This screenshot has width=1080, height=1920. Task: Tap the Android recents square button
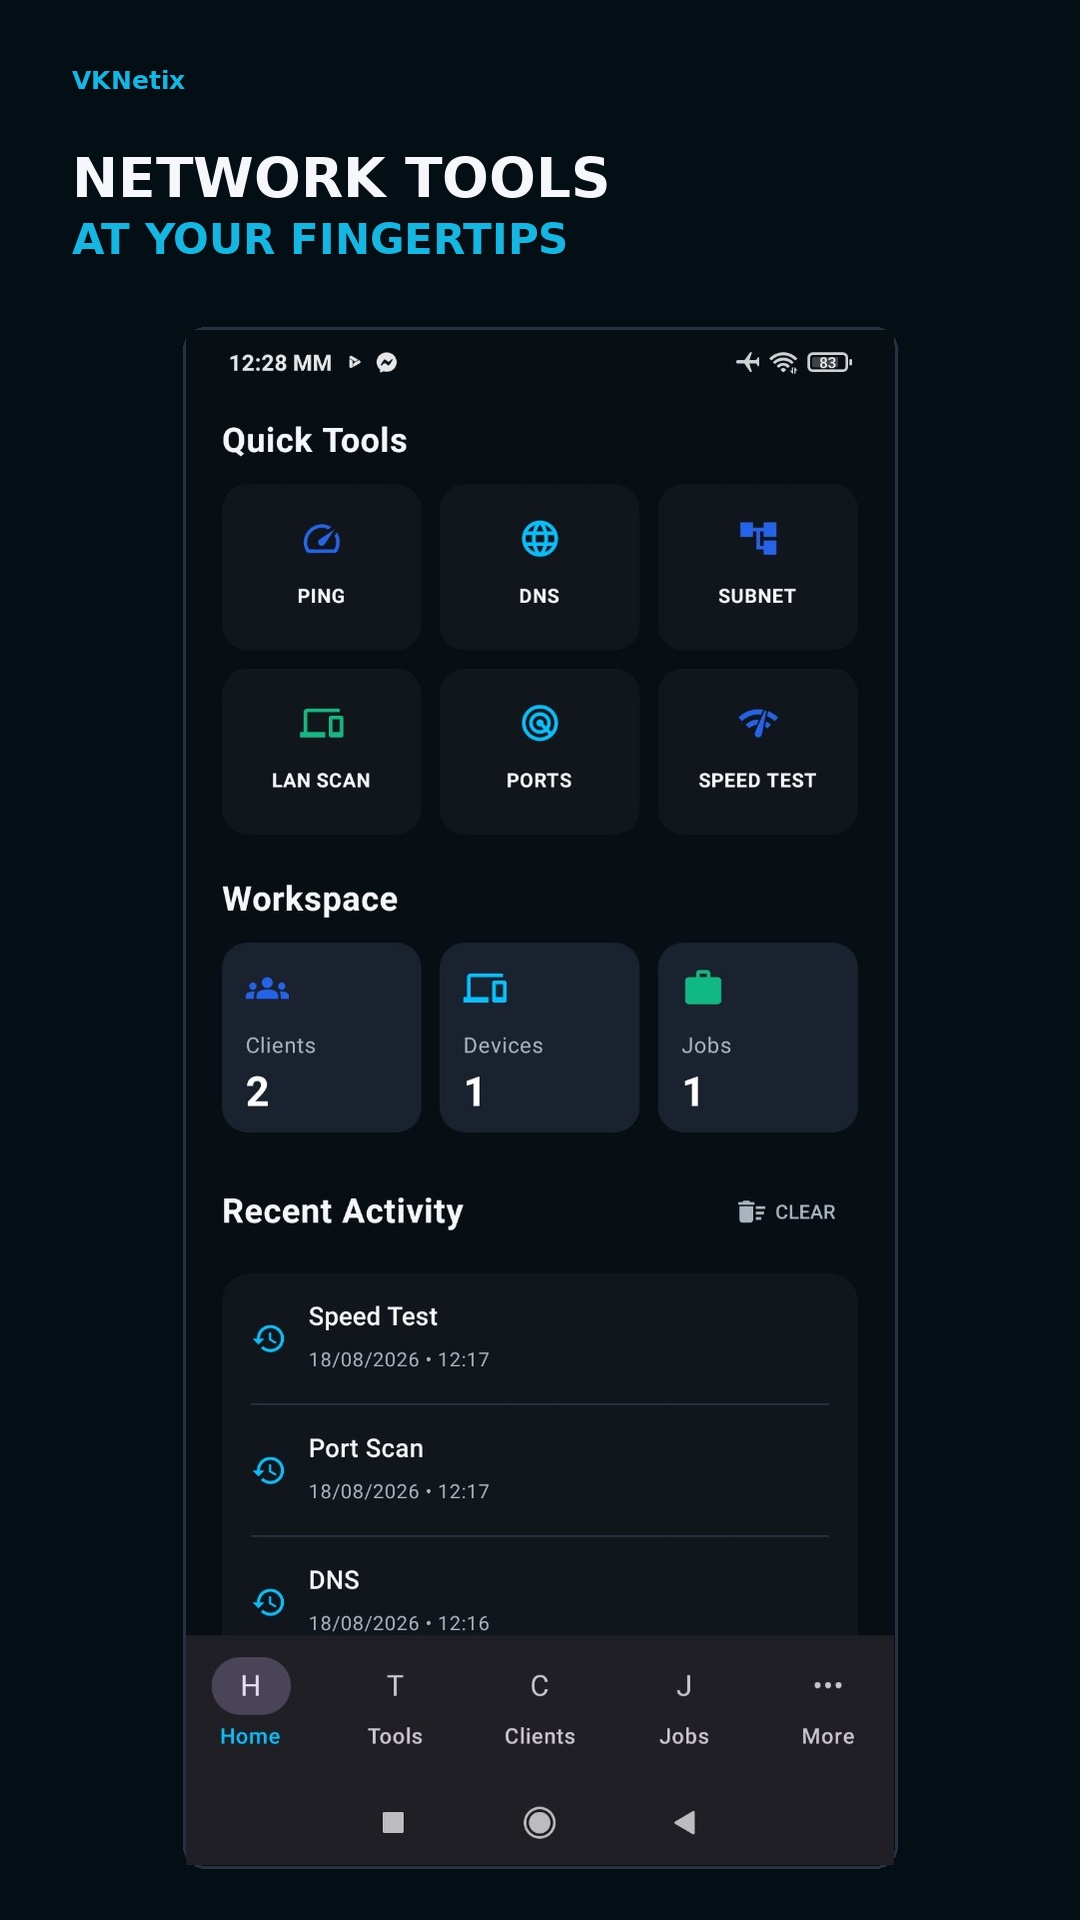tap(393, 1822)
